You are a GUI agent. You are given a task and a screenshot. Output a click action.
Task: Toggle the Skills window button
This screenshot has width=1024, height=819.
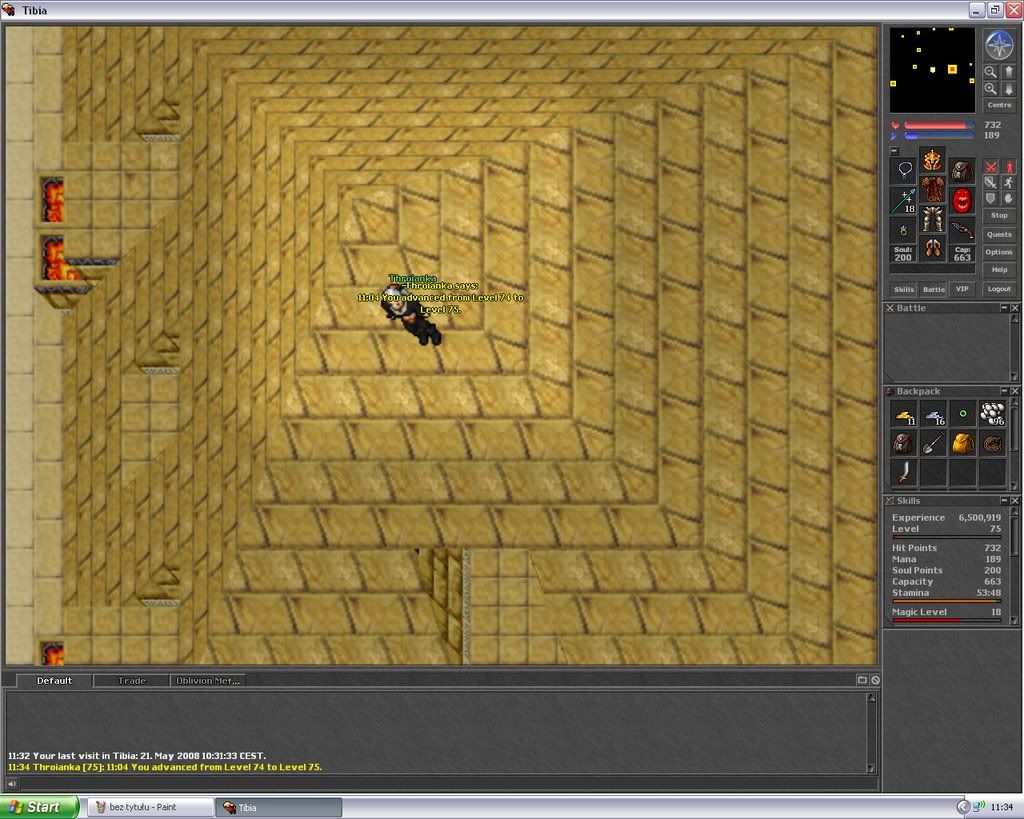[x=904, y=289]
